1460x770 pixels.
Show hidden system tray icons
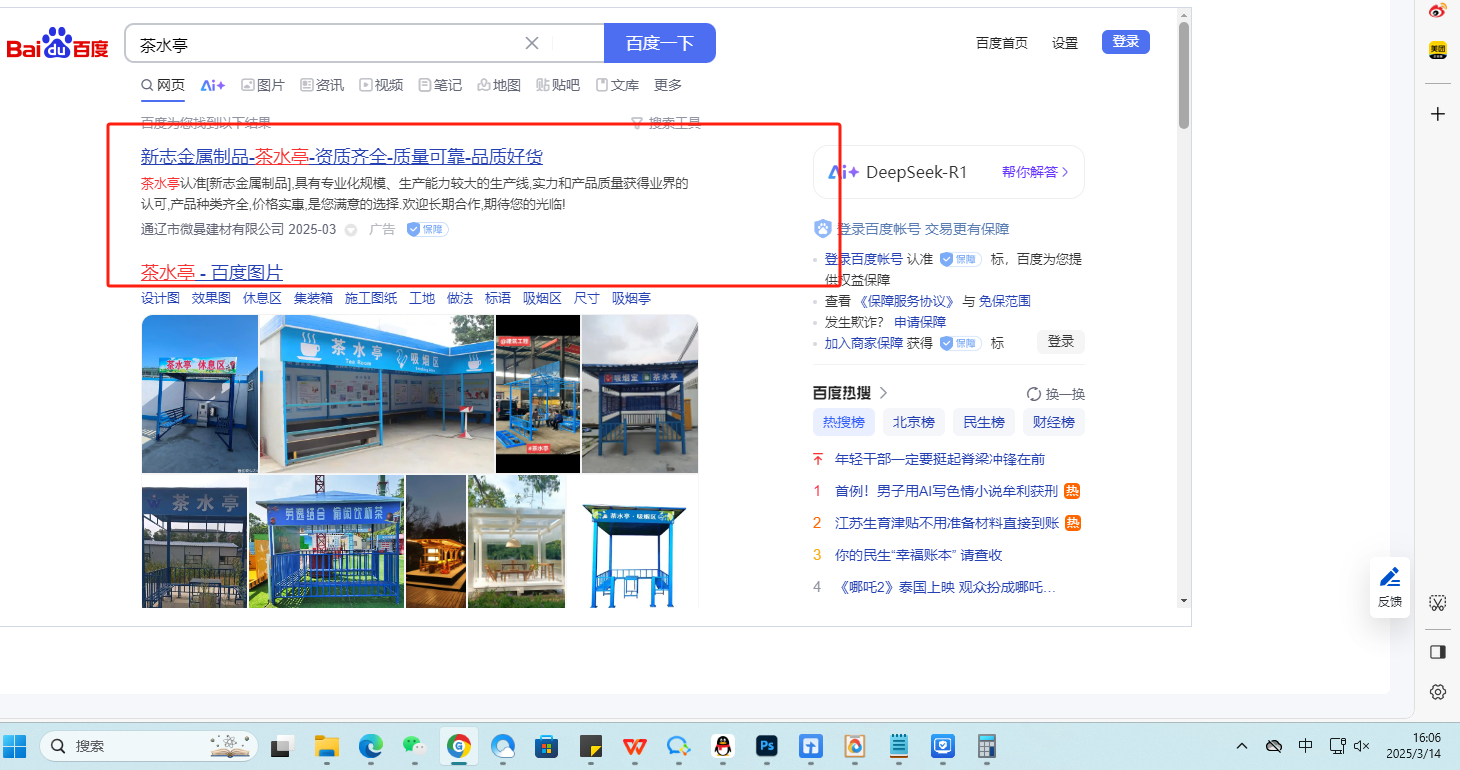[1242, 746]
